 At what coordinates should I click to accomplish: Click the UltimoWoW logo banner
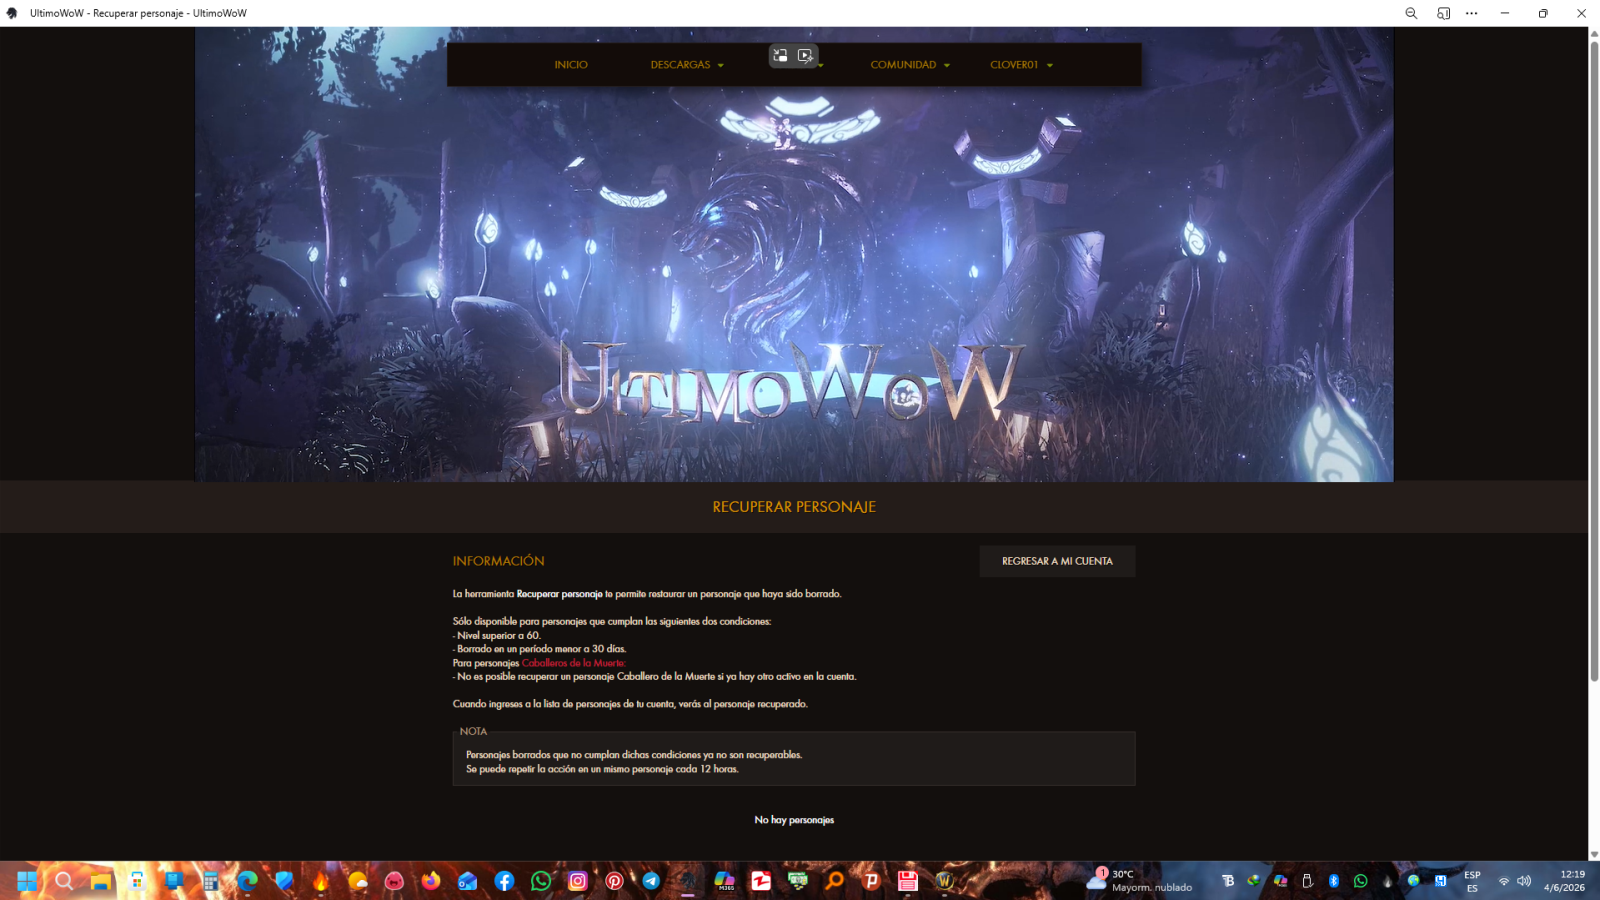click(x=792, y=382)
